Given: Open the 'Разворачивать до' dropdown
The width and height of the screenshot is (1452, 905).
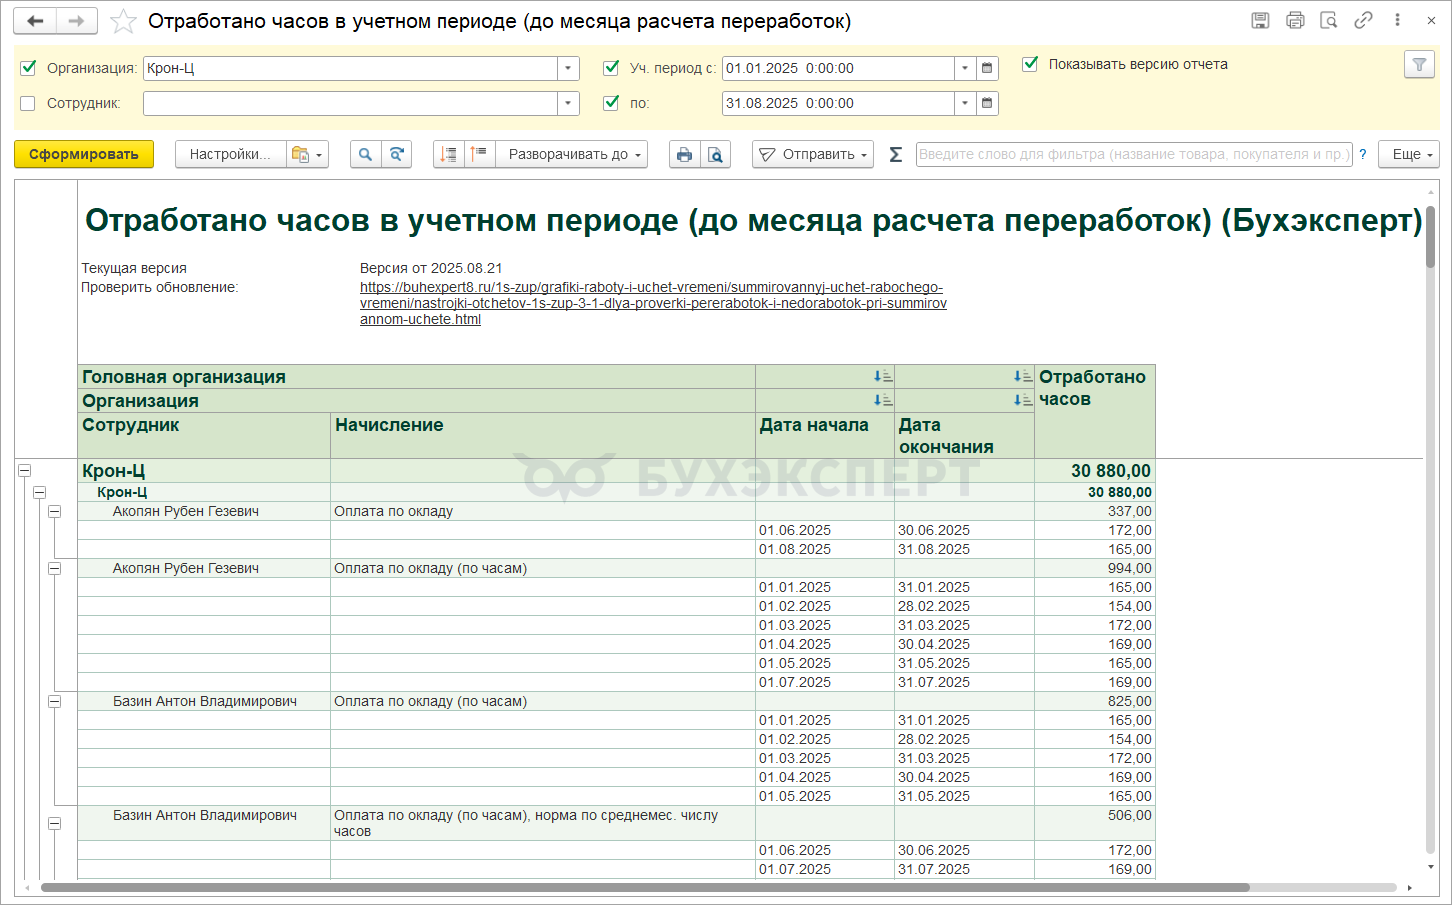Looking at the screenshot, I should point(571,154).
